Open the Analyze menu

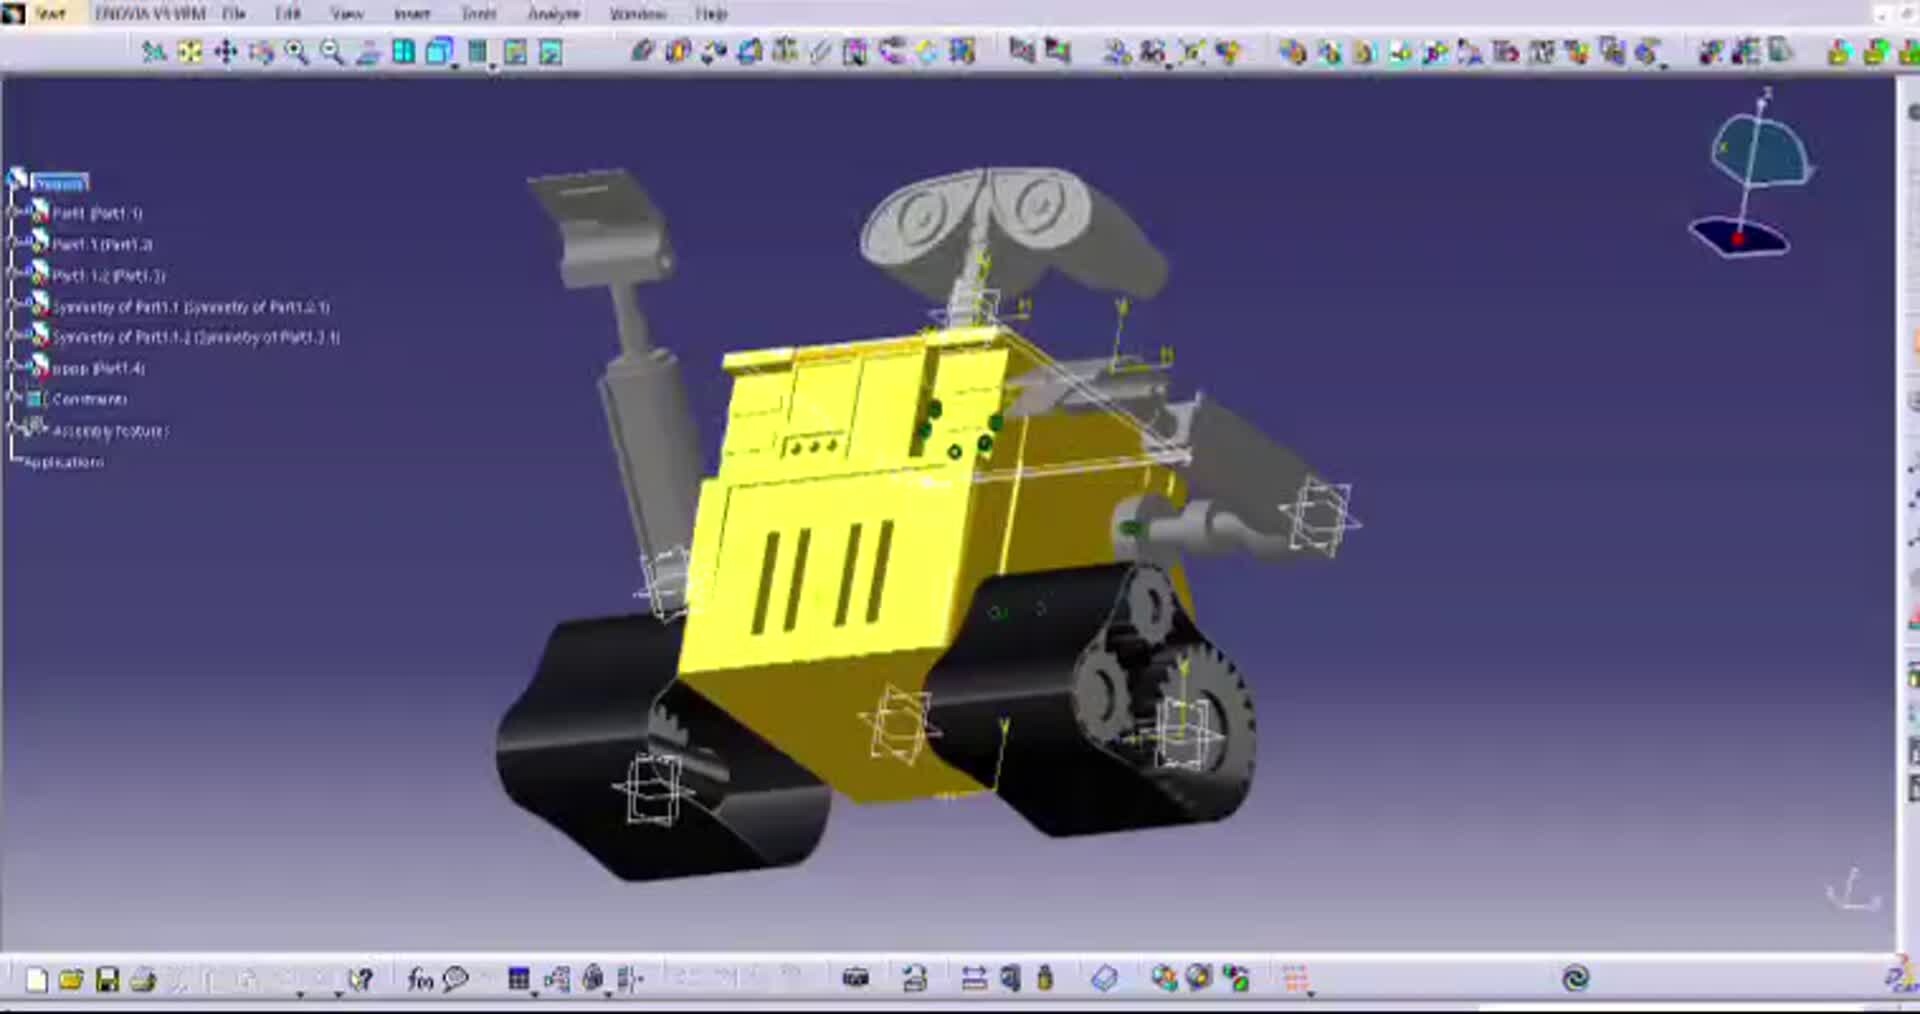[554, 13]
